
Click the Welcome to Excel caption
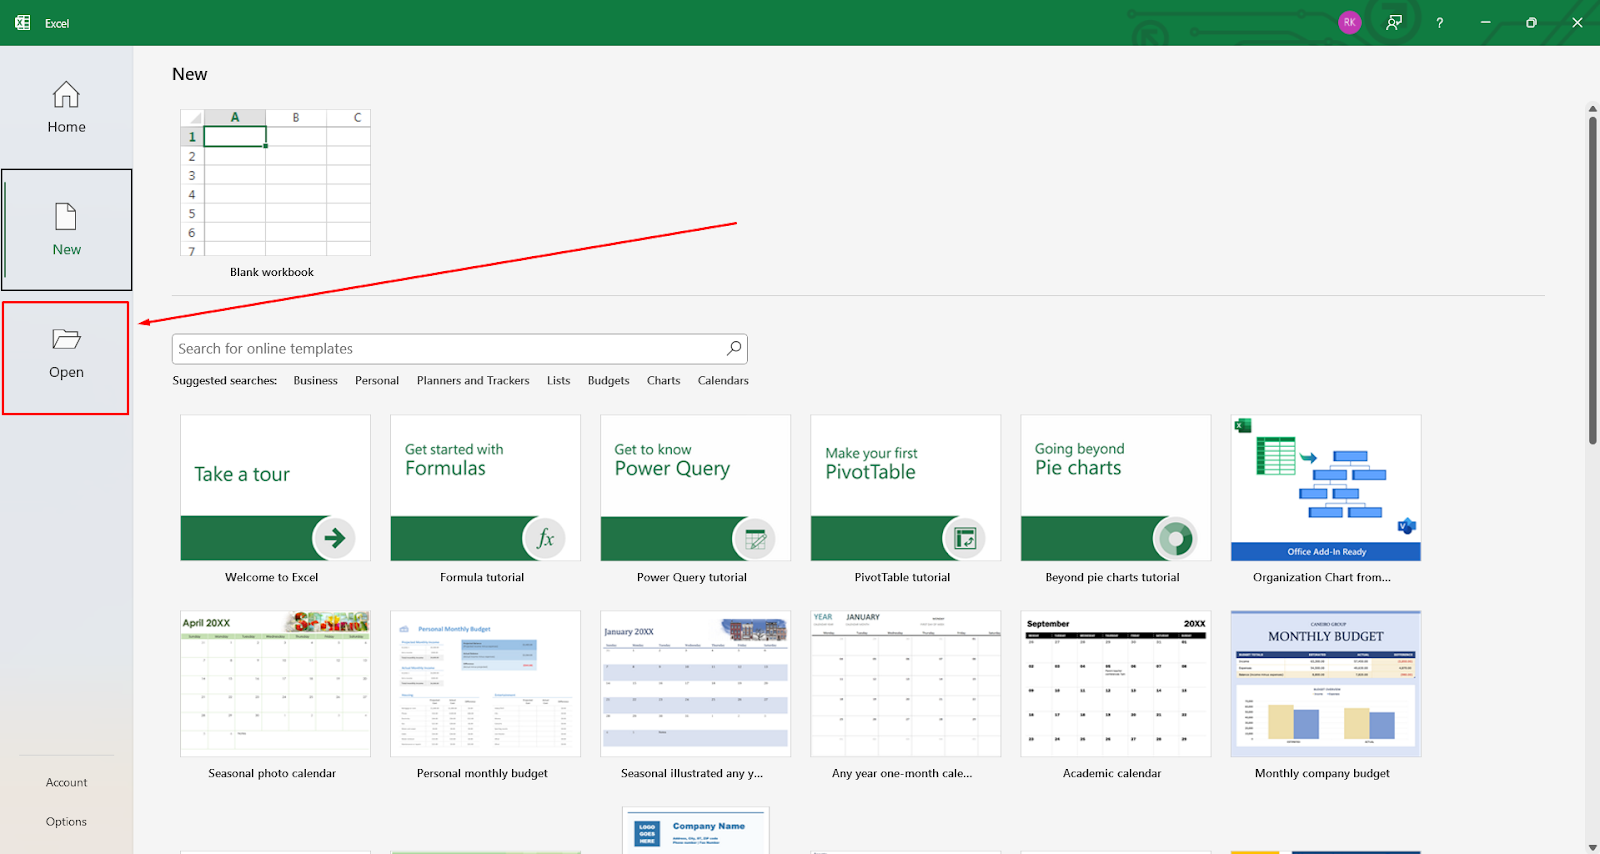click(271, 577)
